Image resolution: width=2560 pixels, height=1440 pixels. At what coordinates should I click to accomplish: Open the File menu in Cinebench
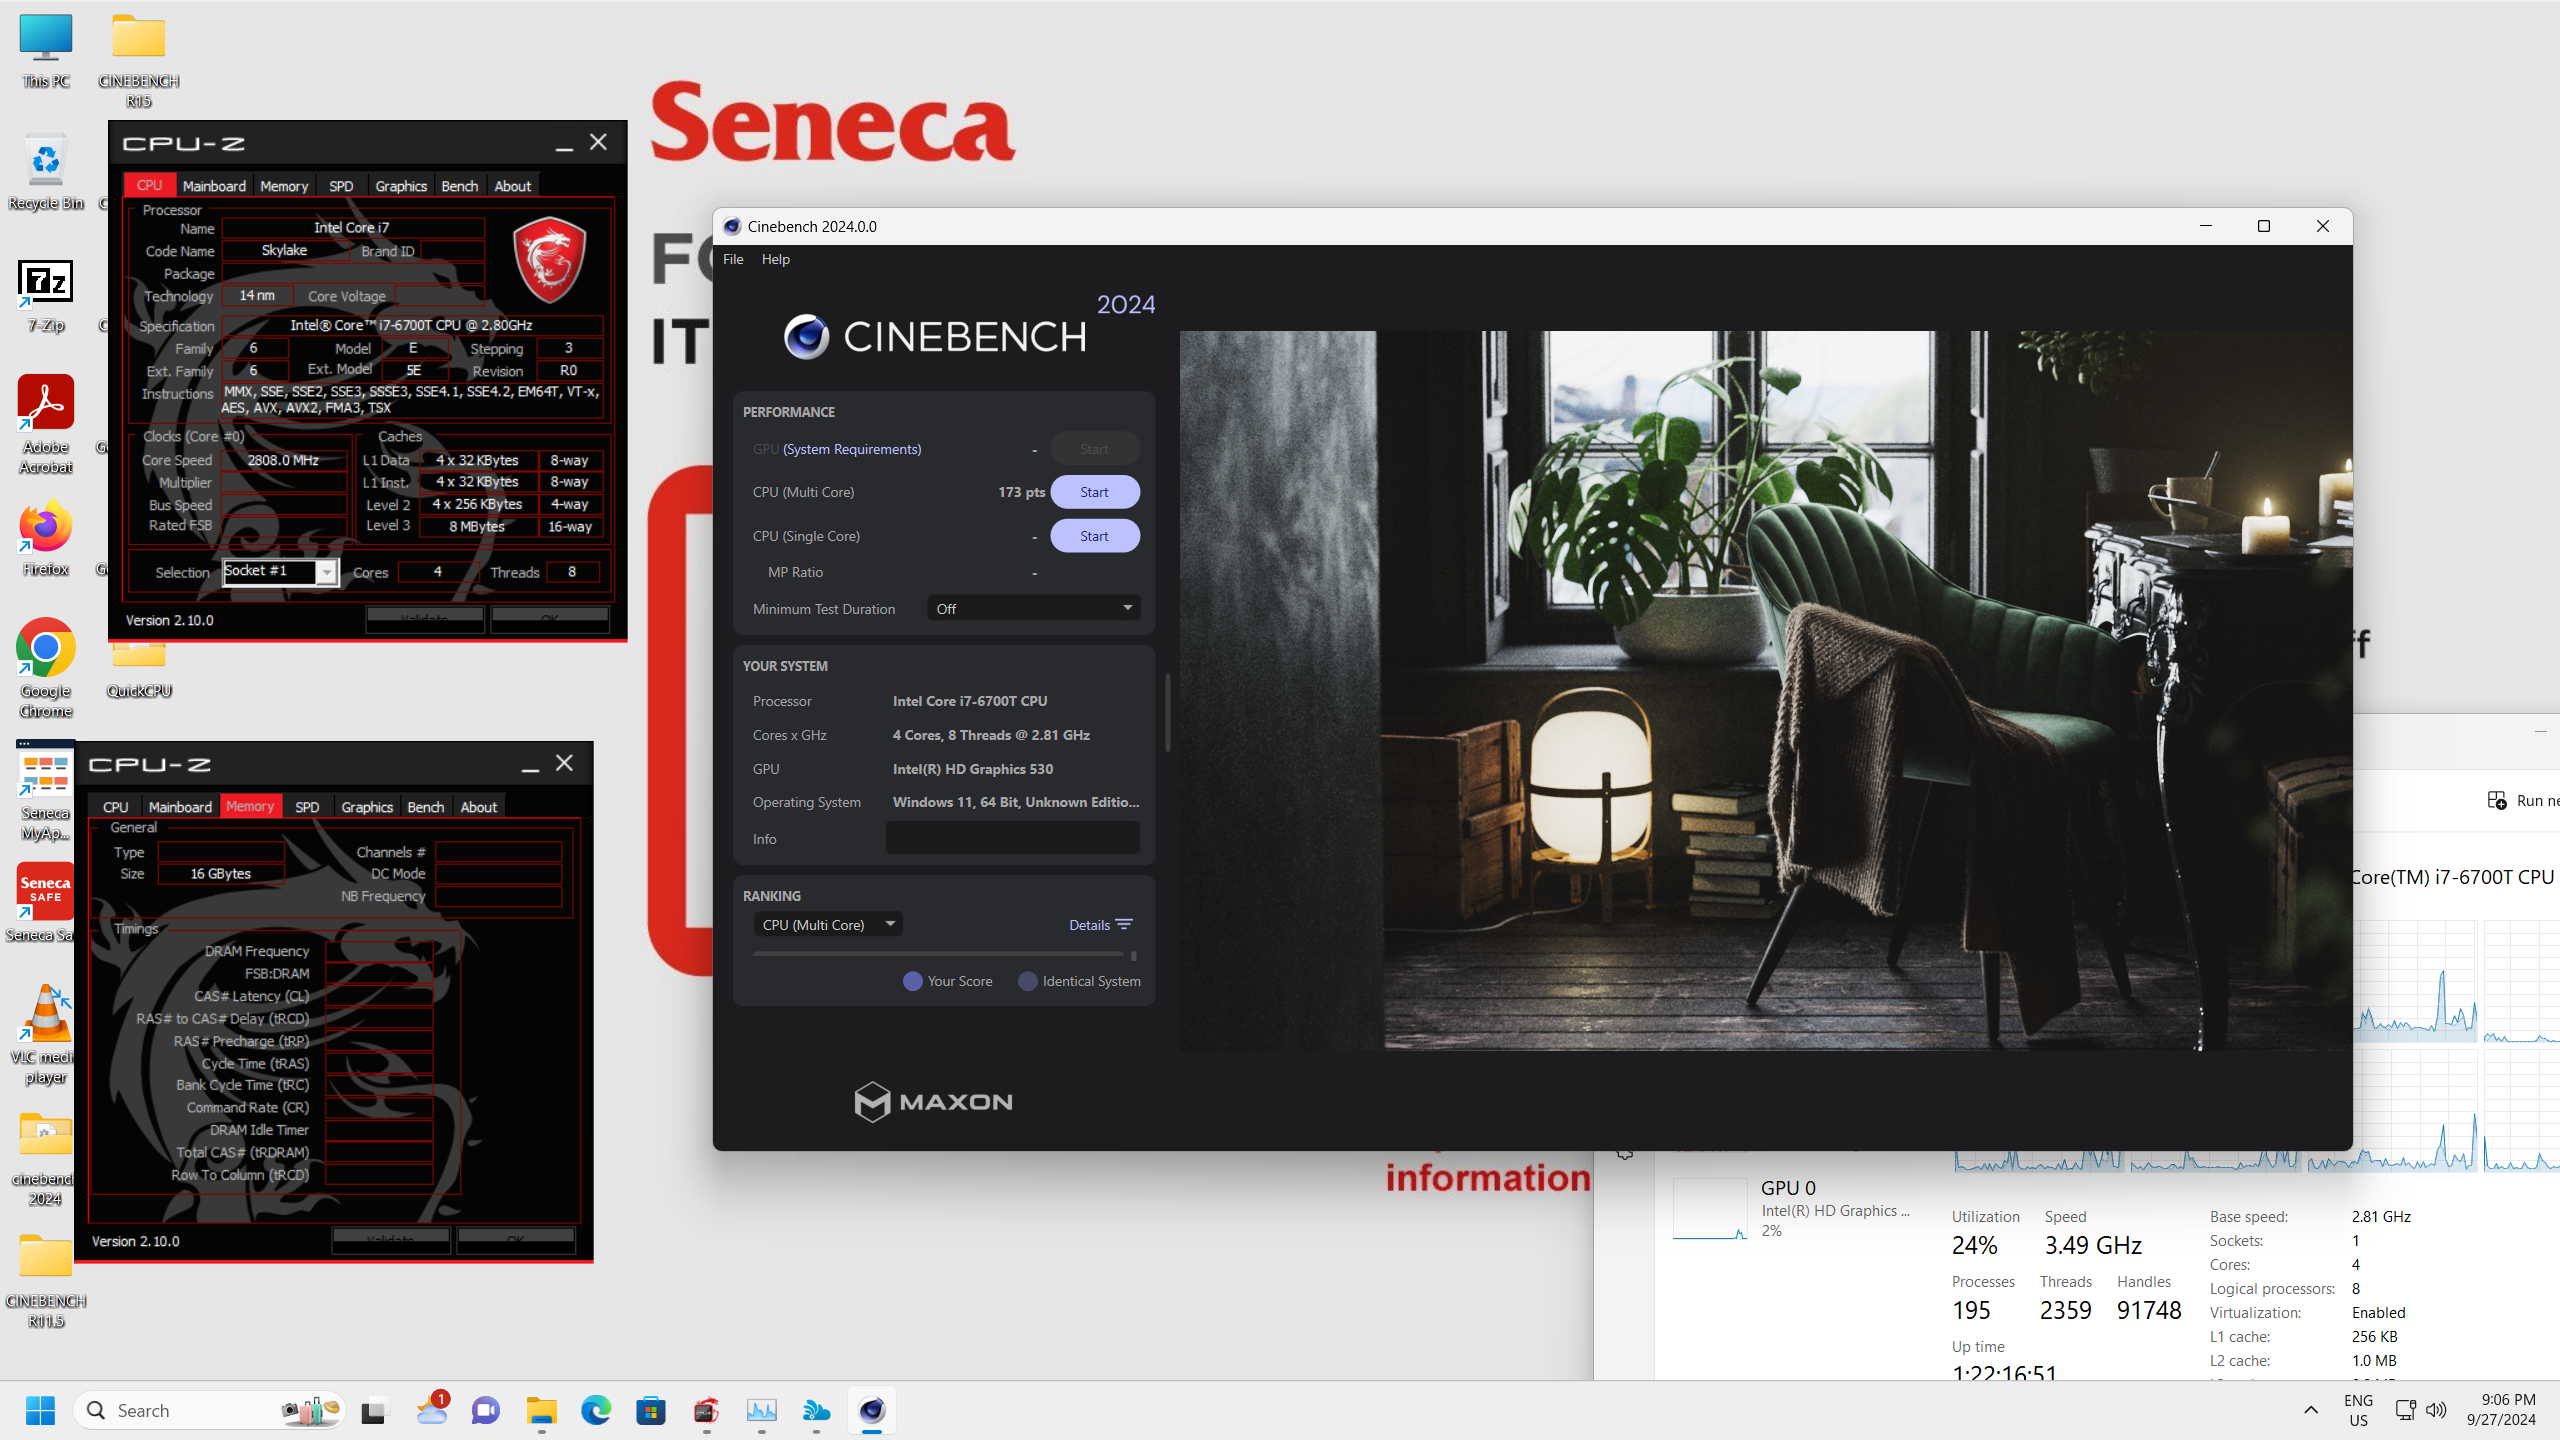pos(733,259)
